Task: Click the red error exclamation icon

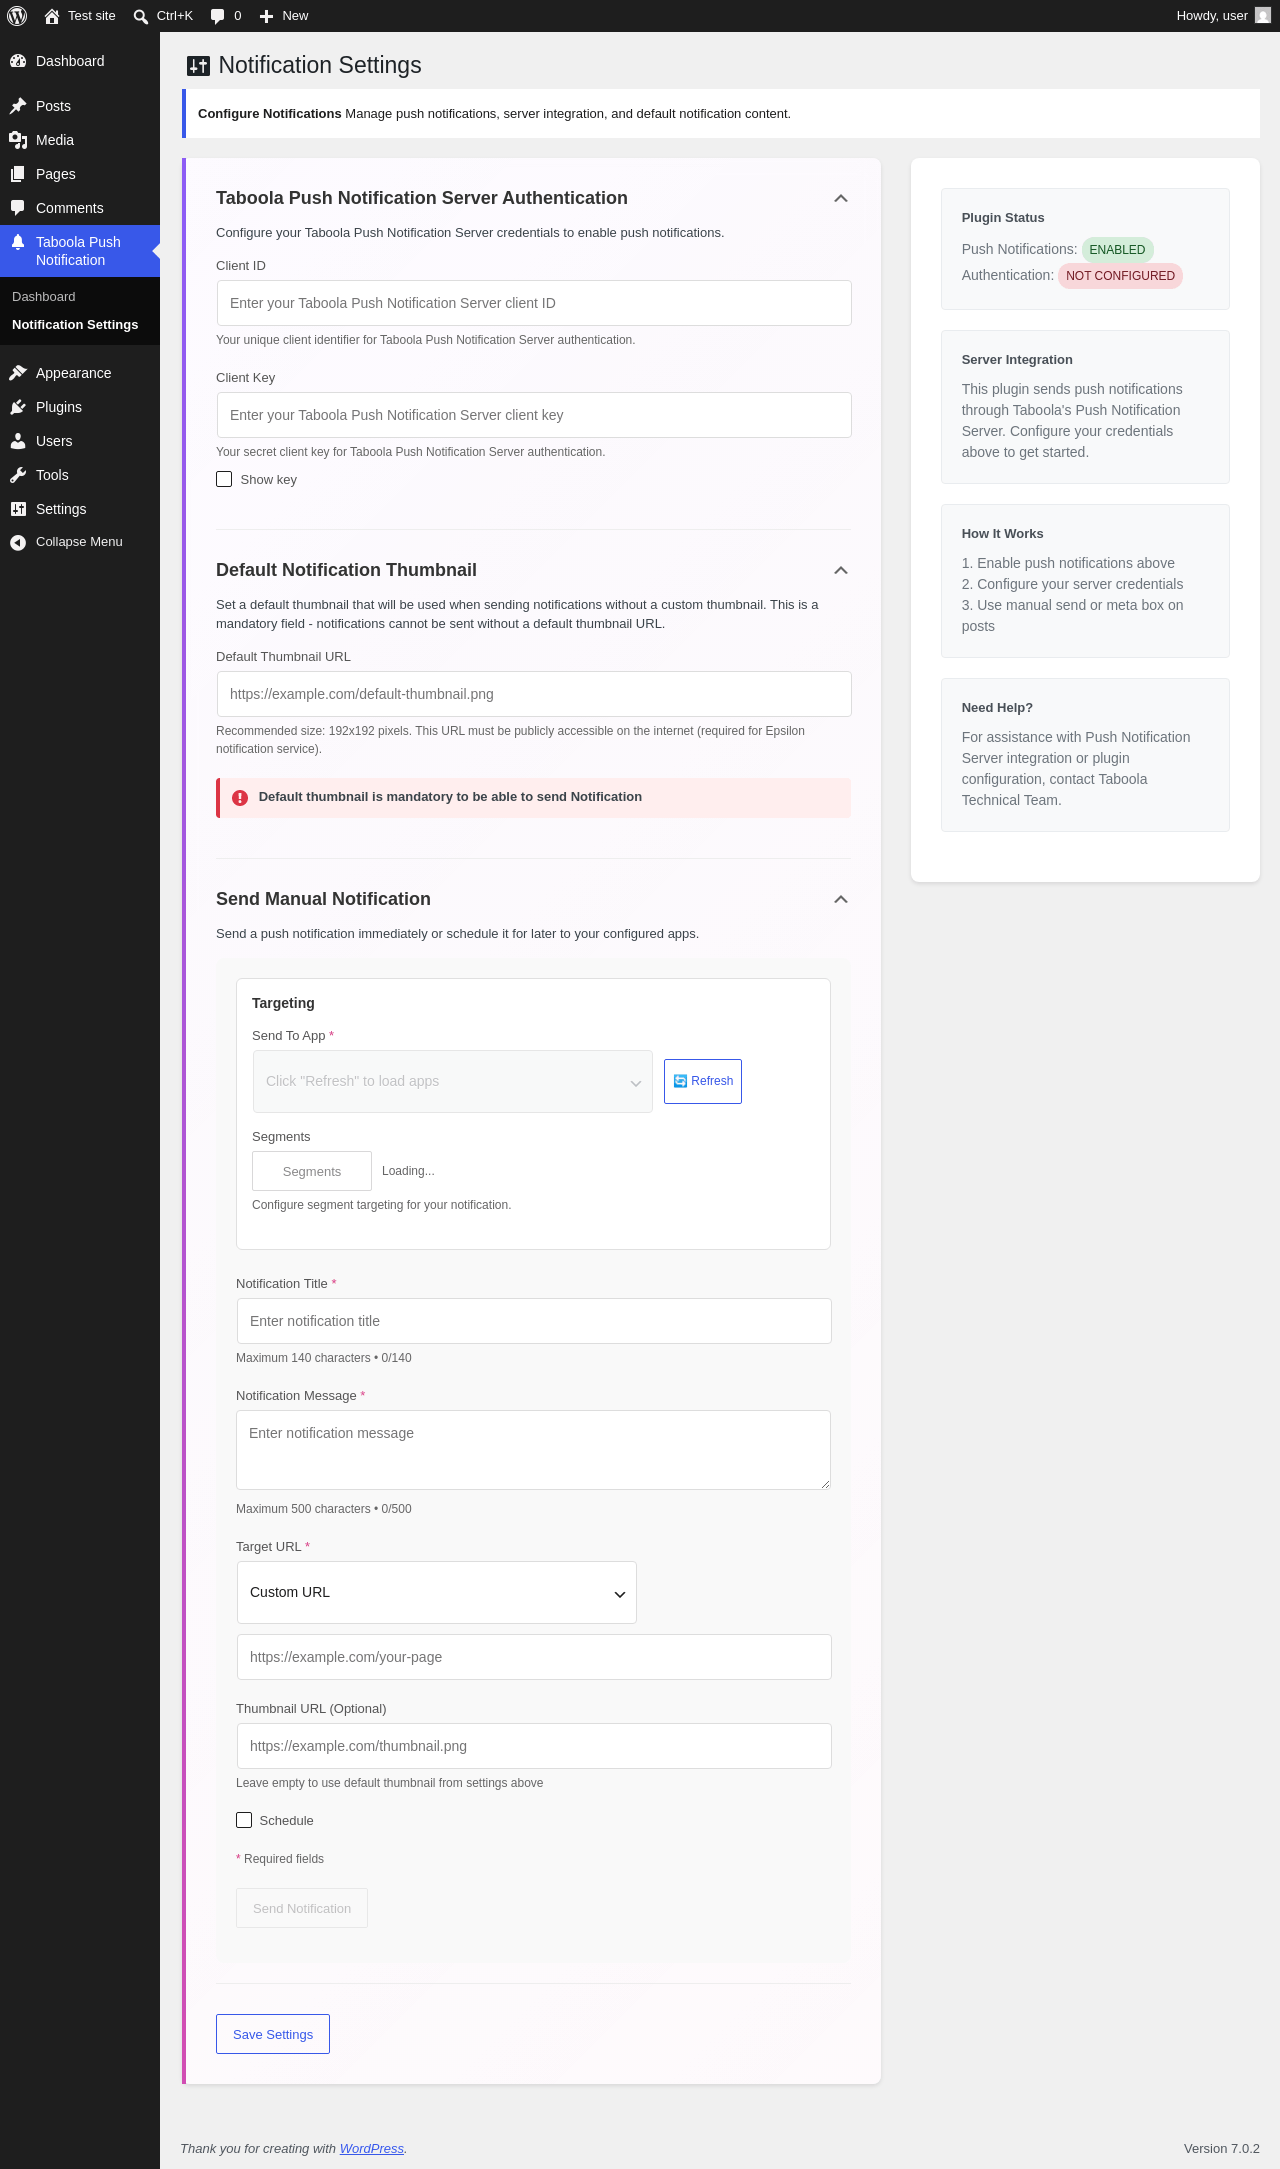Action: point(240,798)
